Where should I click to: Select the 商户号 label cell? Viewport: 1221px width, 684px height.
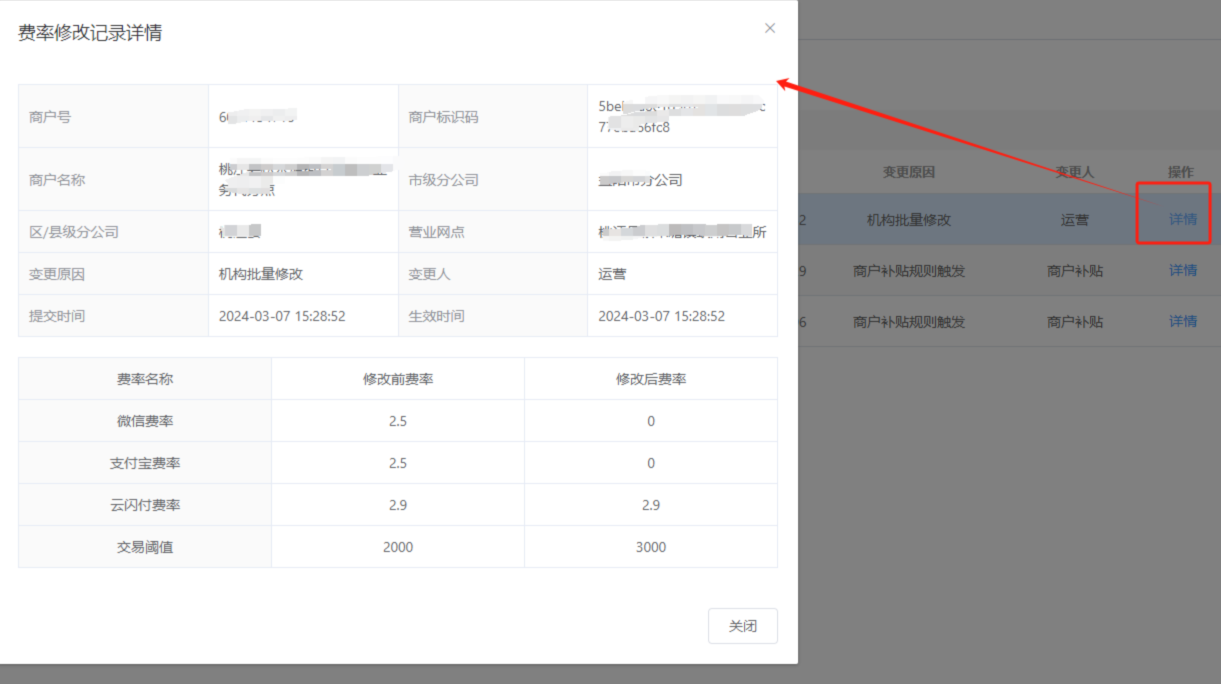pos(50,117)
